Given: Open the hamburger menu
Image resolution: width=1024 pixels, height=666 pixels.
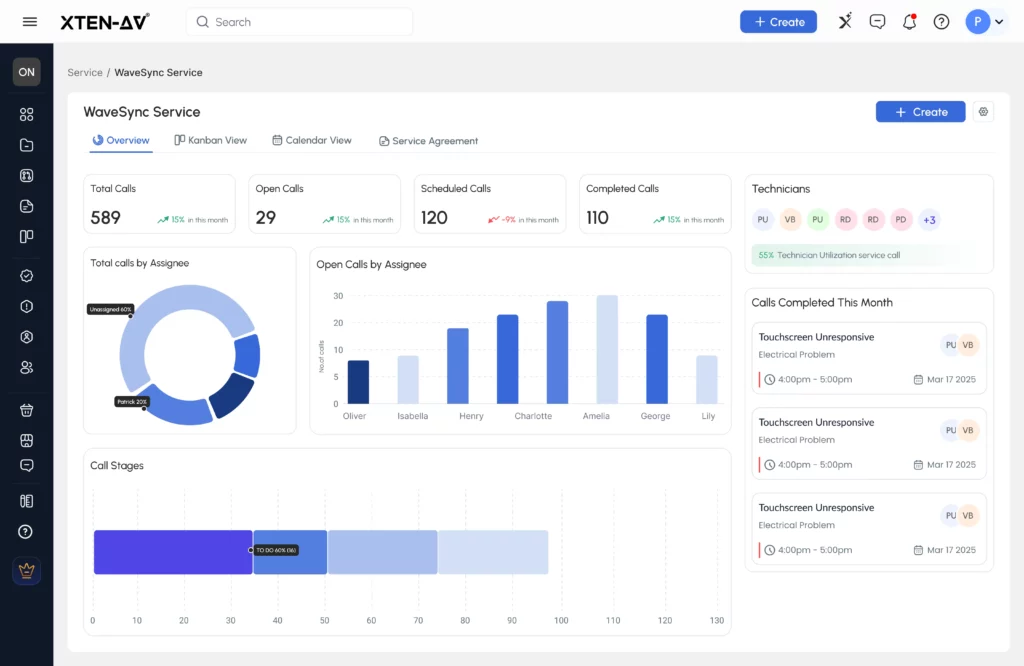Looking at the screenshot, I should coord(29,22).
